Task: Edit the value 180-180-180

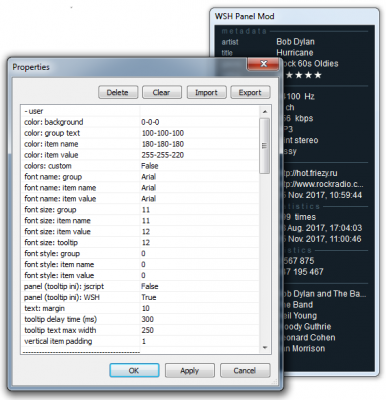Action: pos(163,144)
